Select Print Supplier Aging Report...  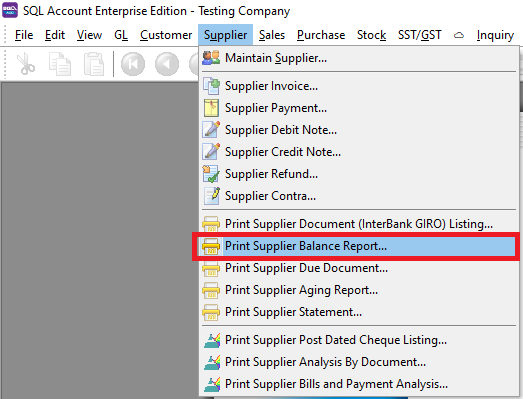[359, 290]
